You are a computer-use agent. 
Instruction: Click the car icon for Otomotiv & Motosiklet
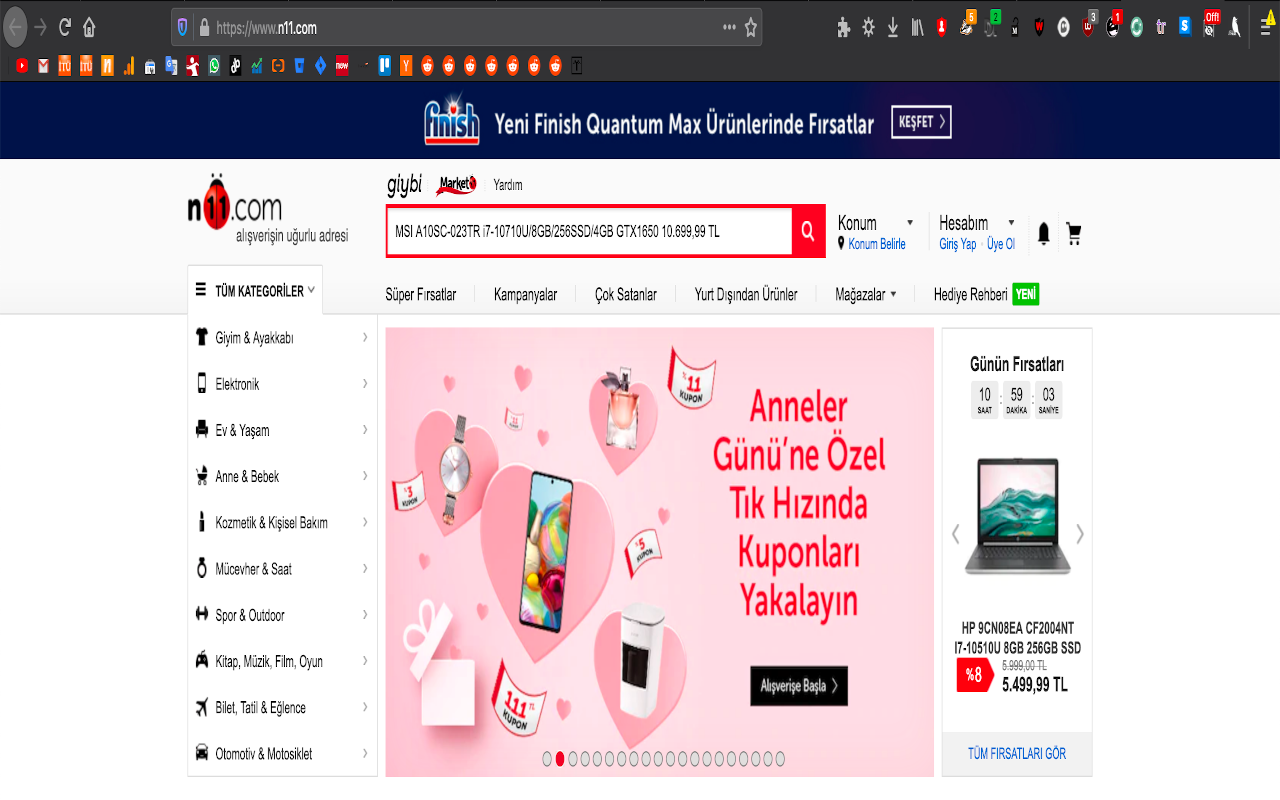202,753
